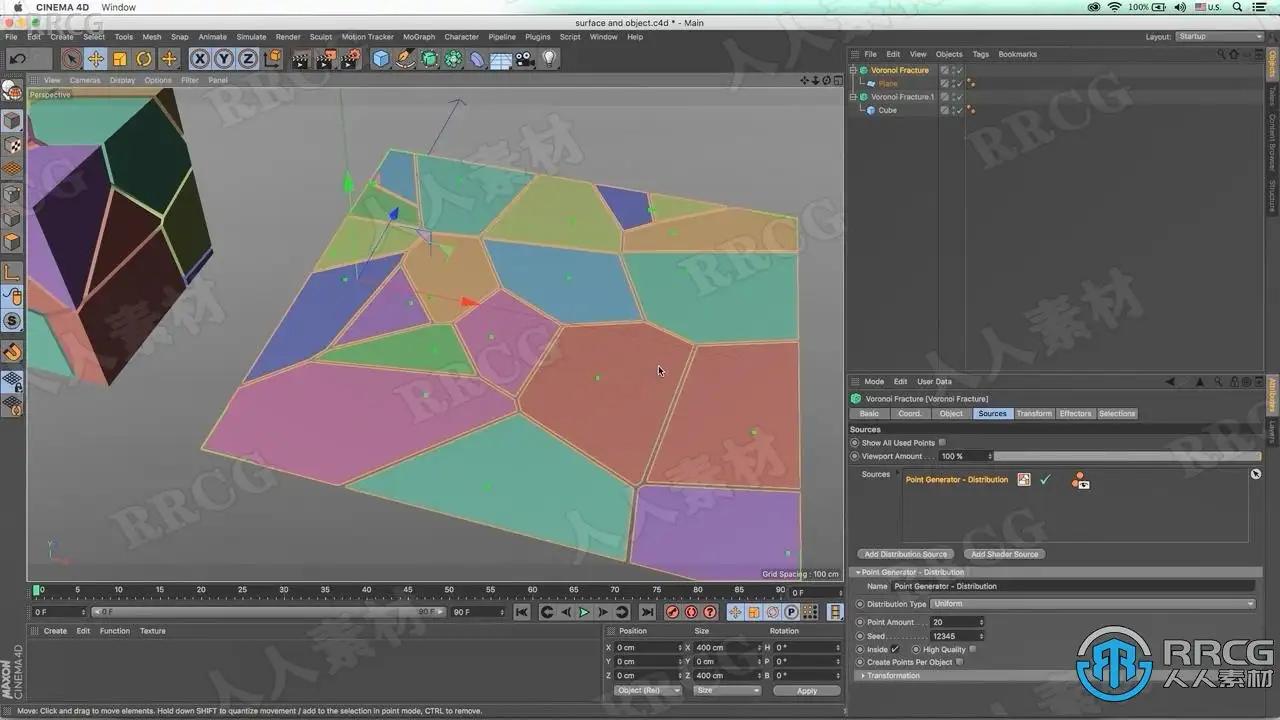
Task: Click the Viewport Amount slider bar
Action: (x=1126, y=456)
